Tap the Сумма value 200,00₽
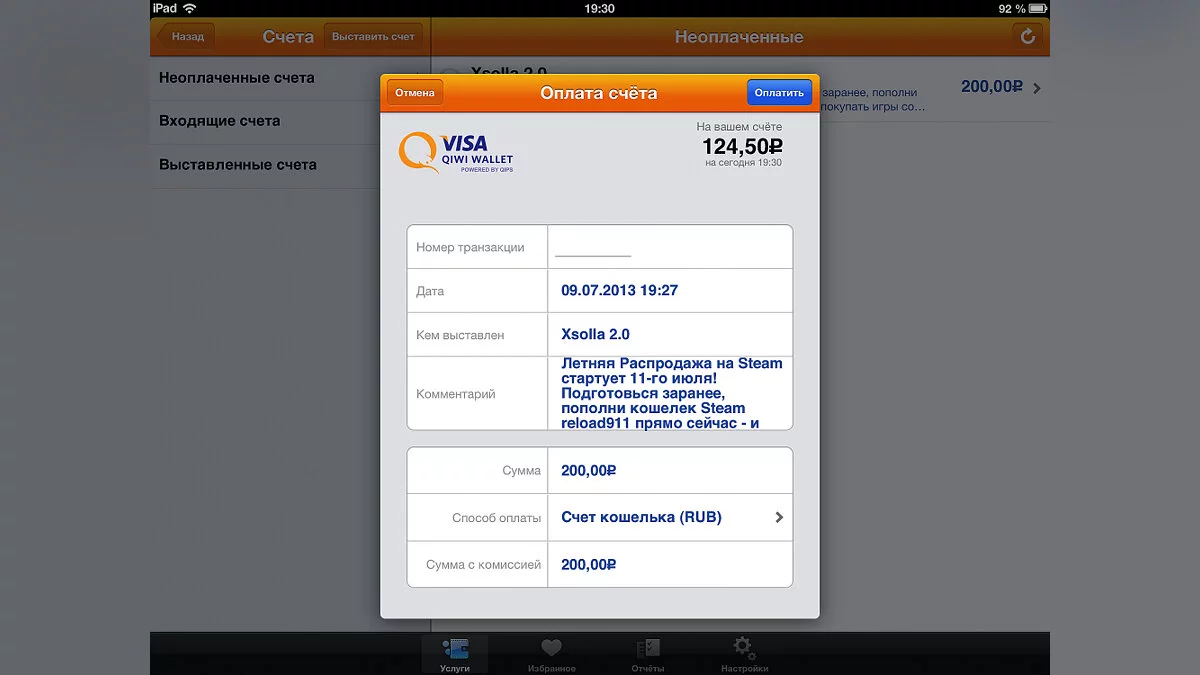This screenshot has height=675, width=1200. (589, 471)
